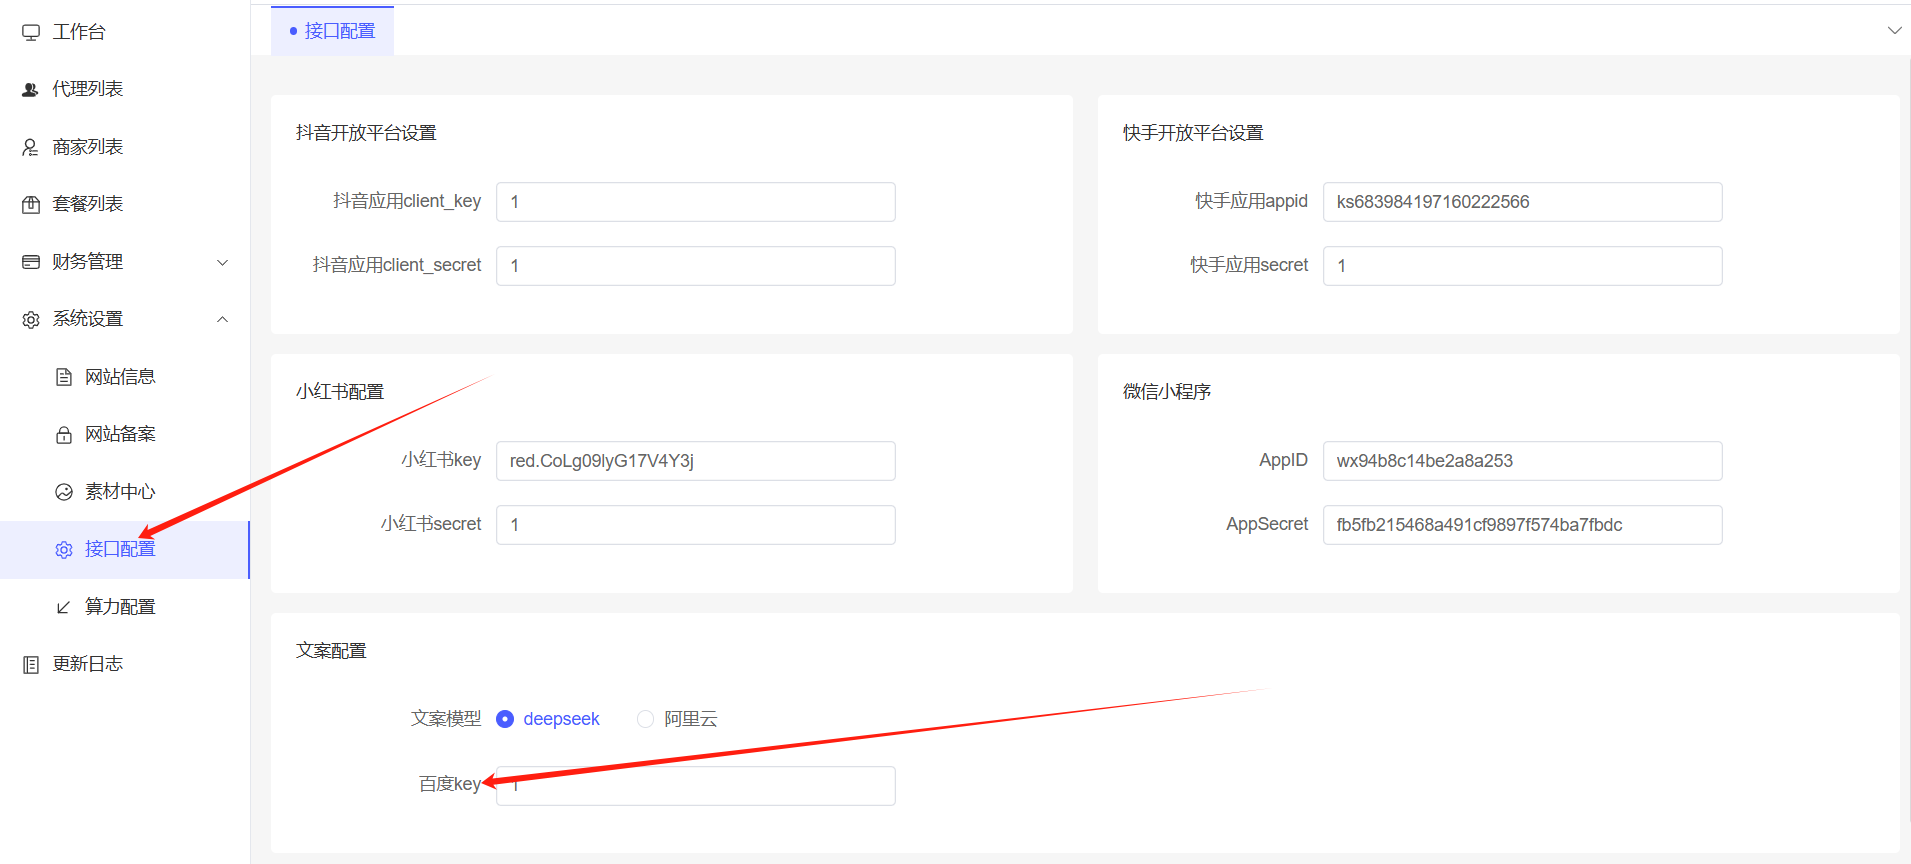Click the 小红书key input field
Viewport: 1911px width, 864px height.
(x=695, y=461)
